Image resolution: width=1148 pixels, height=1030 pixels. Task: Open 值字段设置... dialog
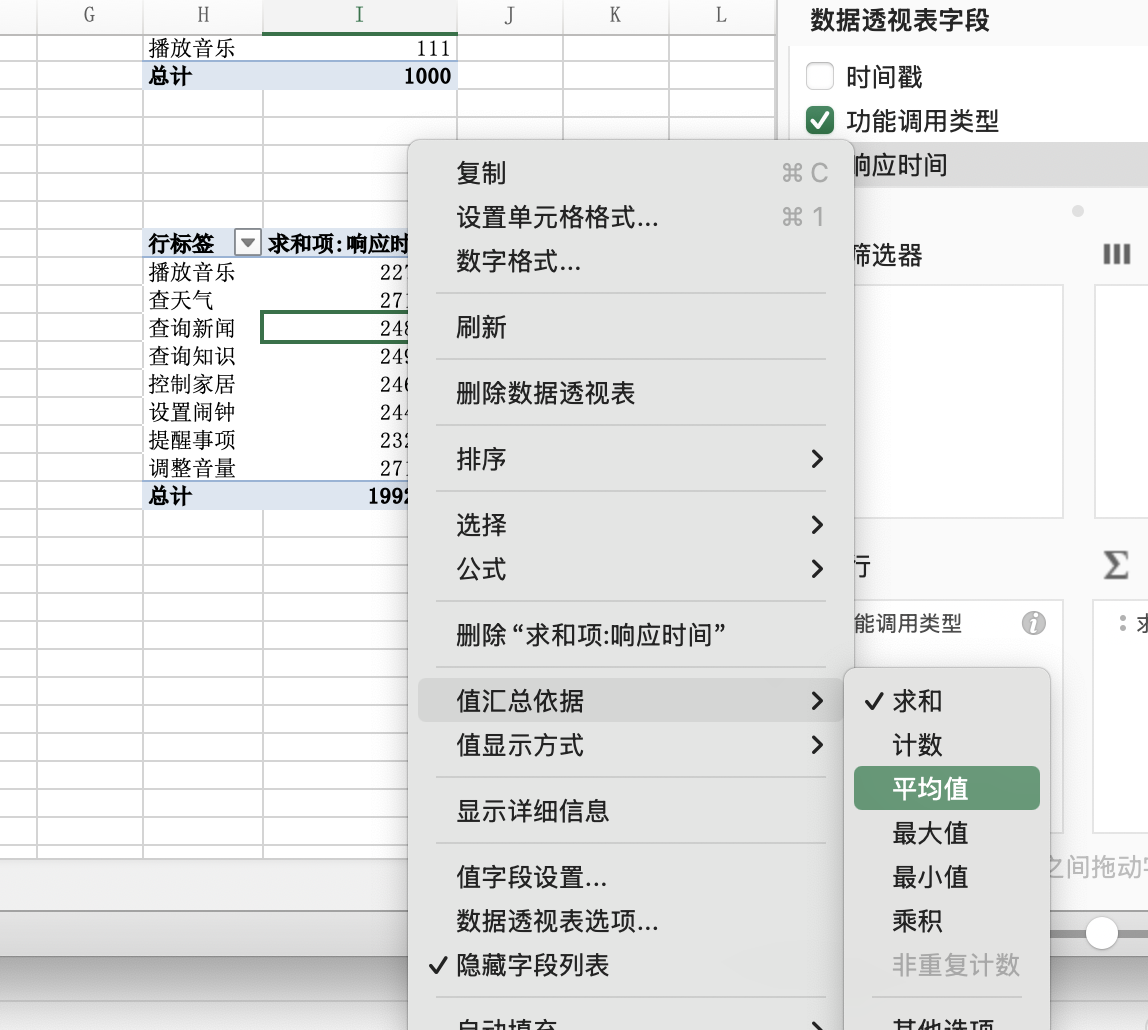[x=630, y=877]
